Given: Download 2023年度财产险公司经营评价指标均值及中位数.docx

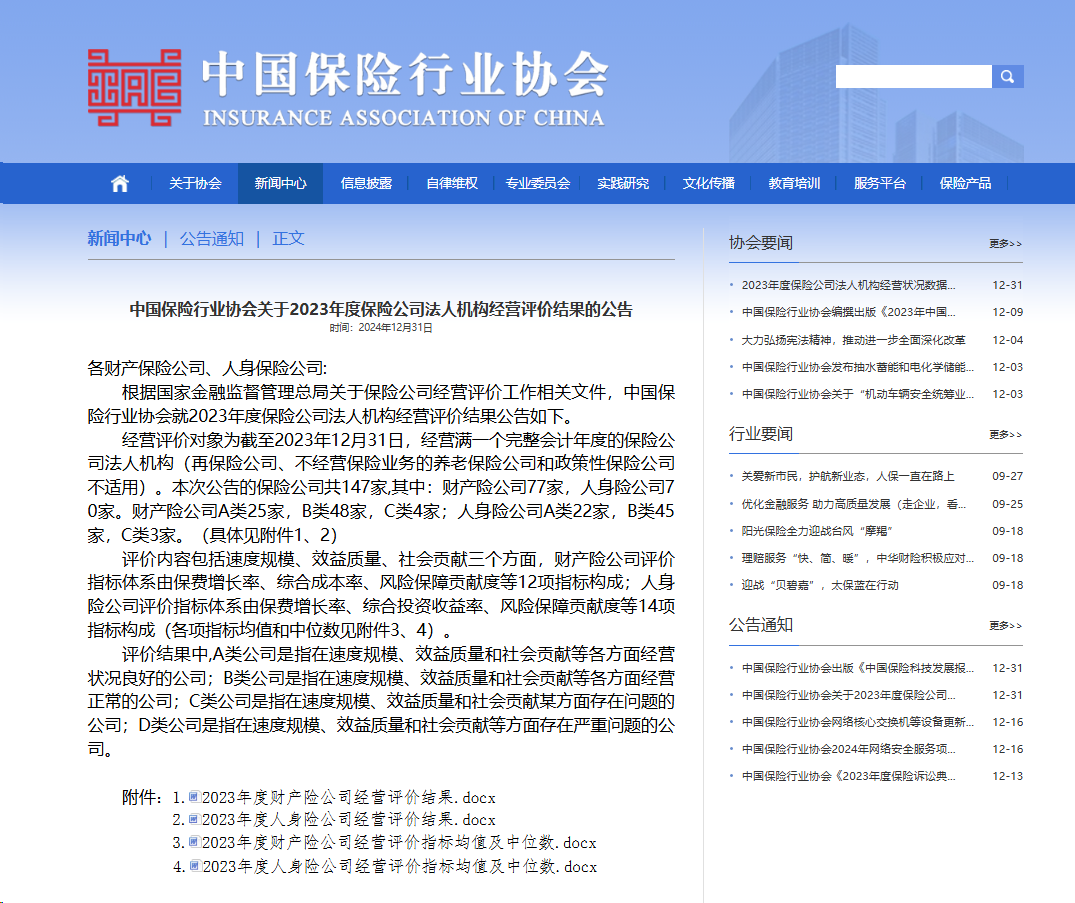Looking at the screenshot, I should 399,843.
